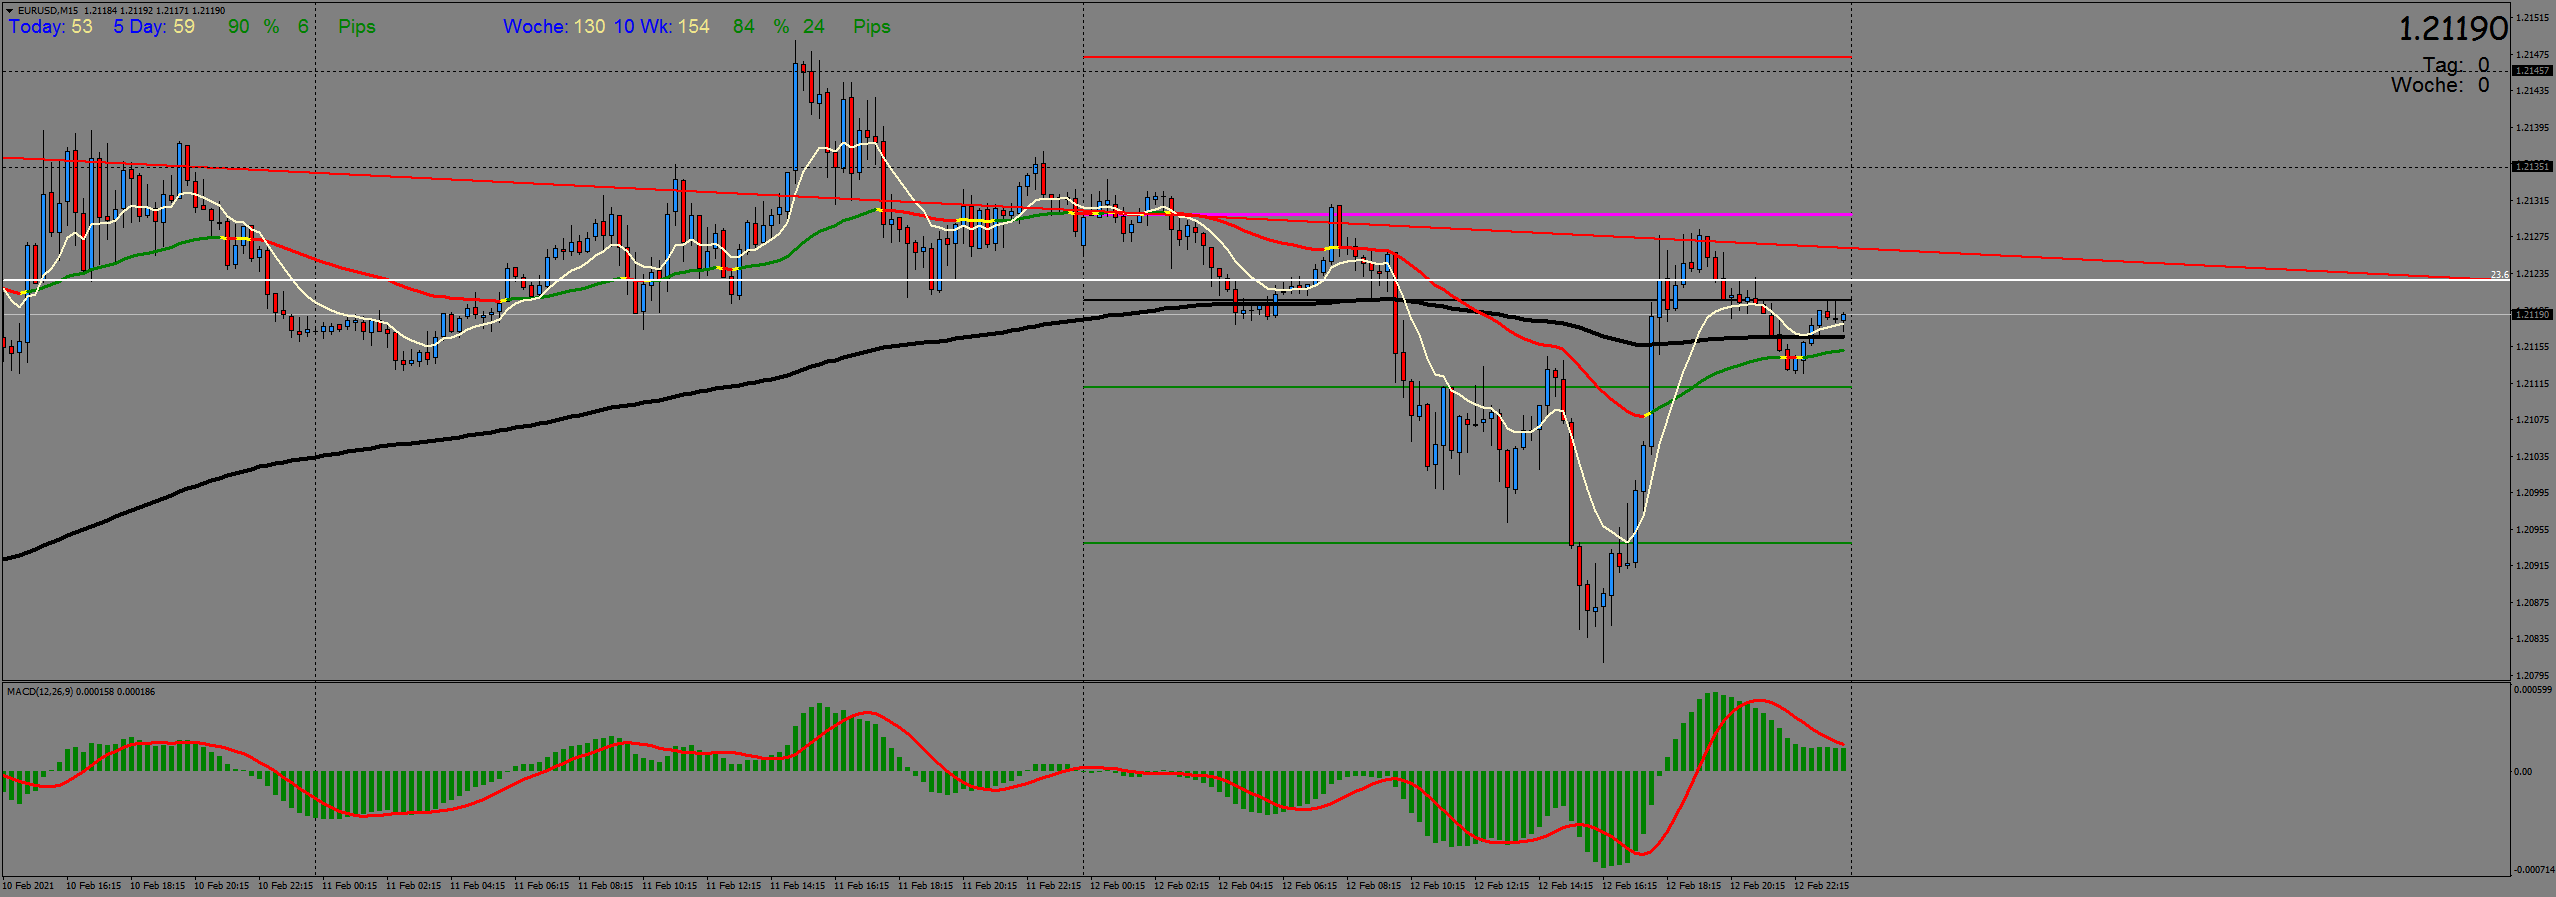Click the 1.21155 price scale label
The image size is (2556, 897).
click(x=2533, y=347)
